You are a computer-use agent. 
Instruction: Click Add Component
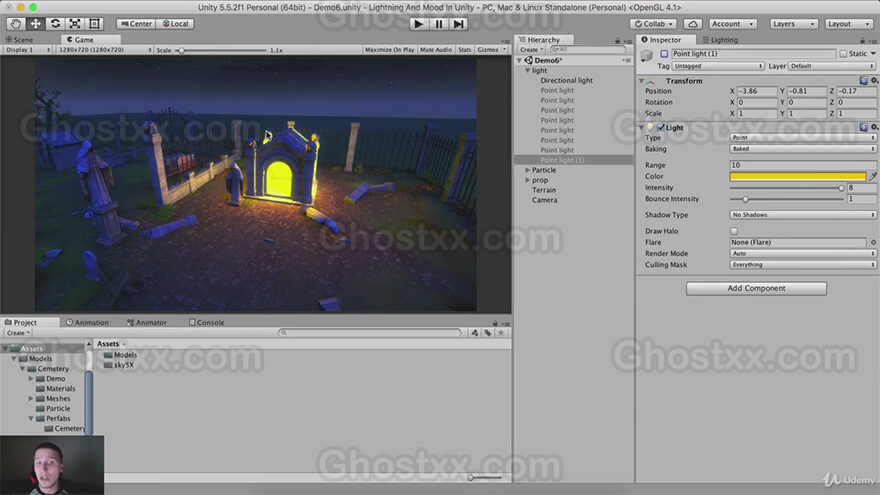756,288
